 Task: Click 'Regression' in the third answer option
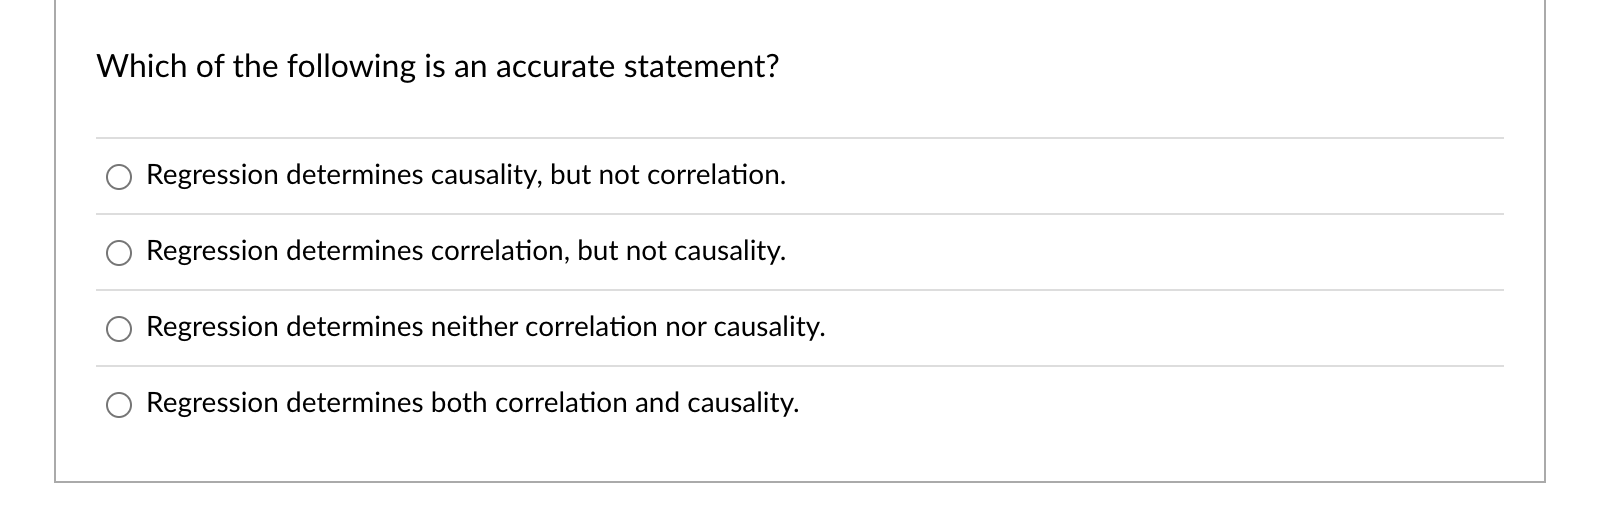(212, 327)
